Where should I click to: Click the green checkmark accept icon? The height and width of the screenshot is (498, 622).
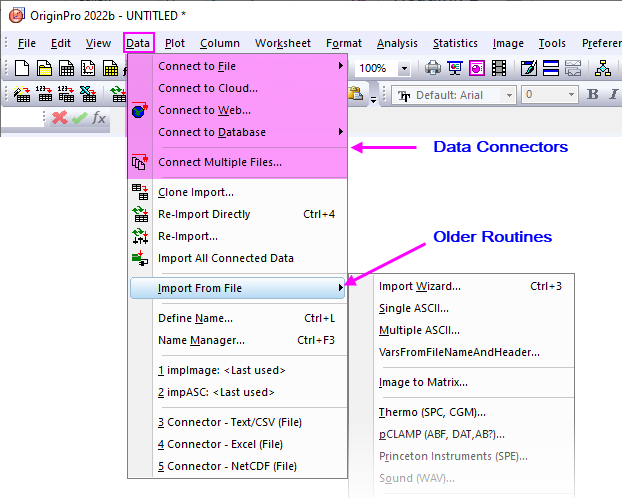click(x=80, y=118)
